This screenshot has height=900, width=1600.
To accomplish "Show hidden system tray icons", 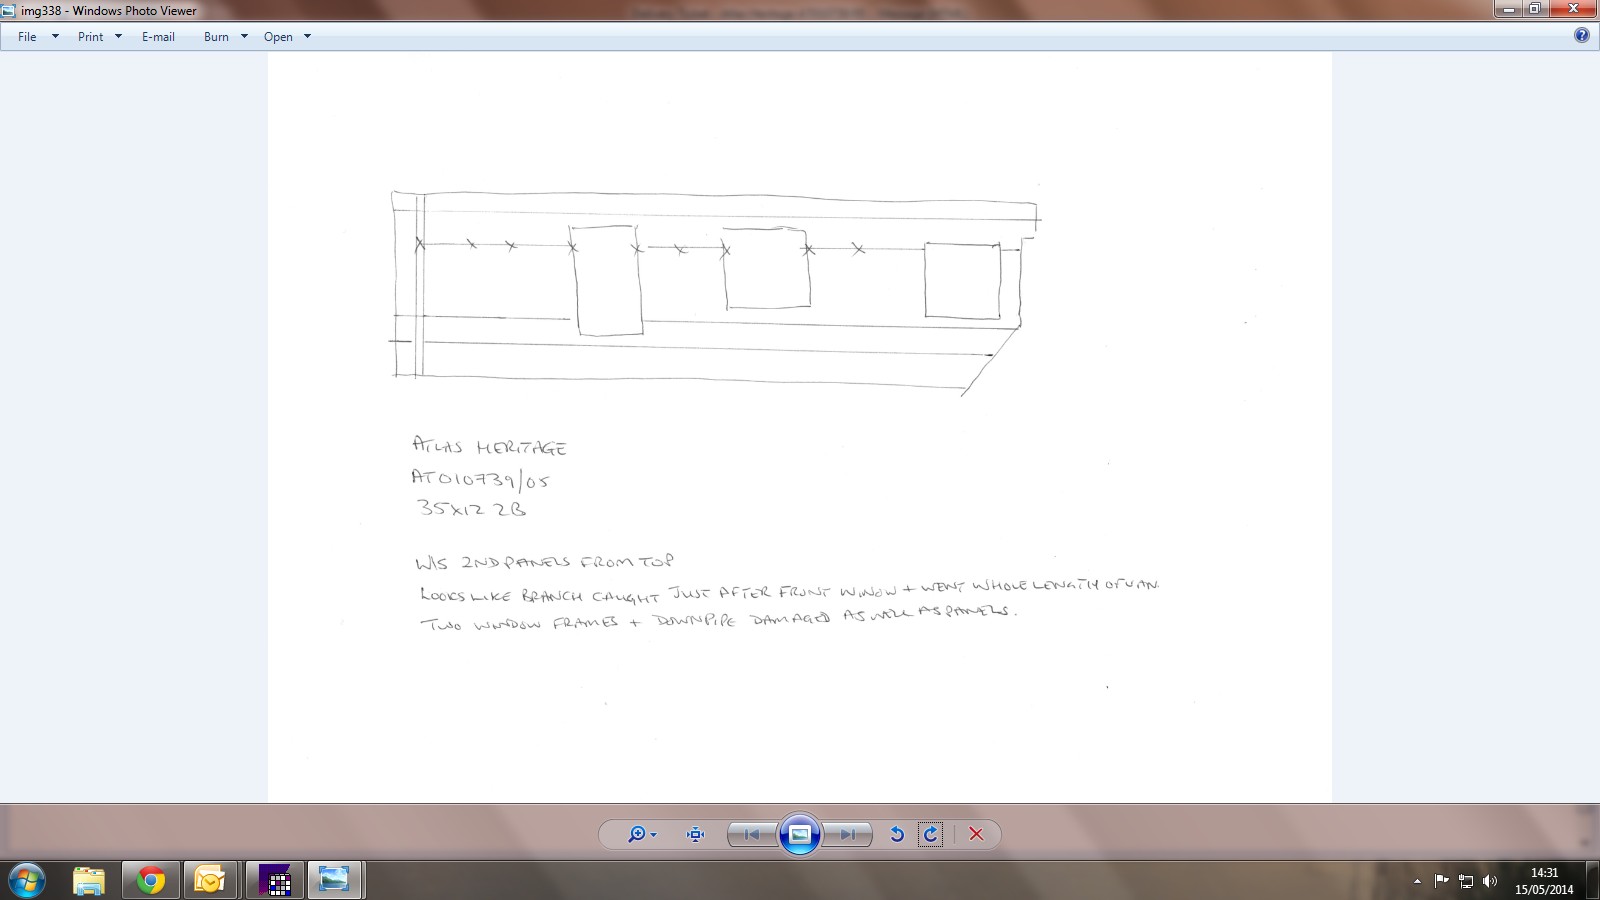I will tap(1417, 881).
